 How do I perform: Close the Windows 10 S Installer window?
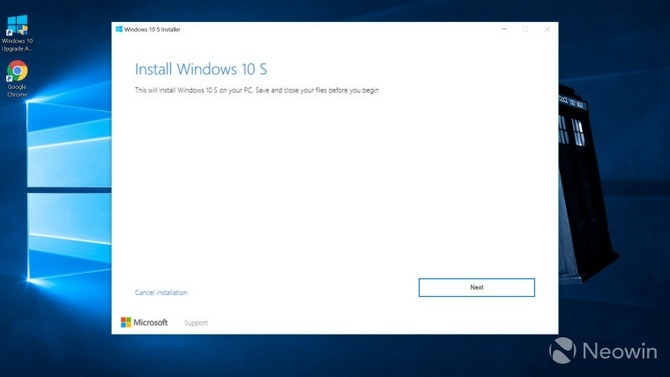(x=547, y=29)
